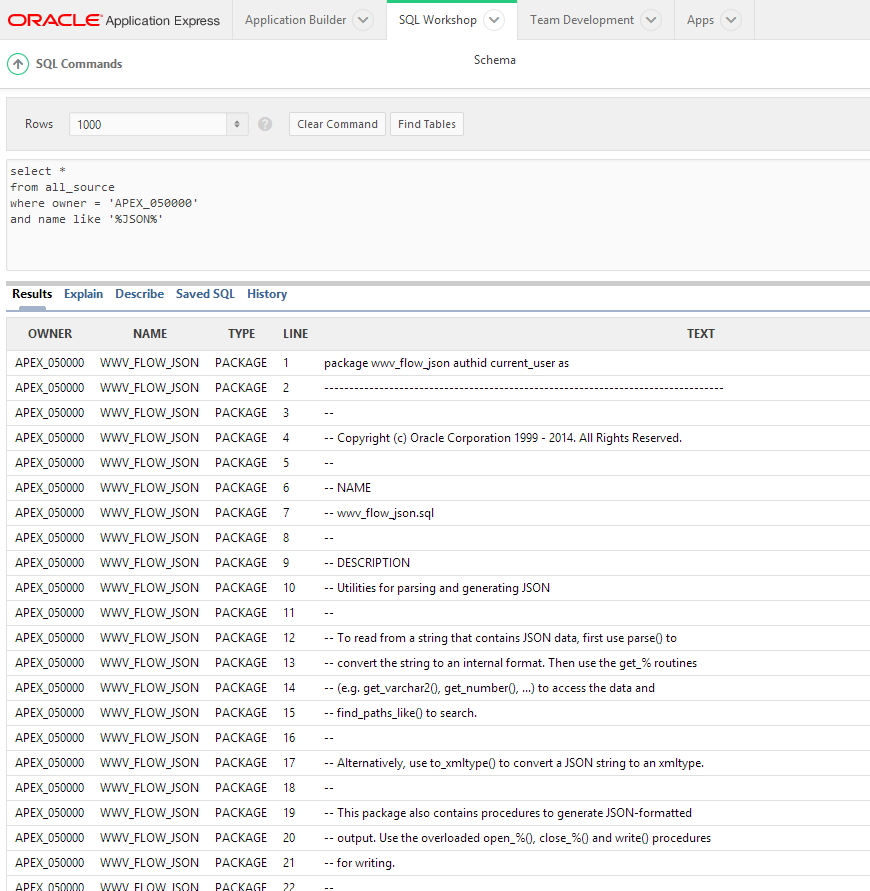Screen dimensions: 870x891
Task: Click the TEXT column header
Action: pos(701,334)
